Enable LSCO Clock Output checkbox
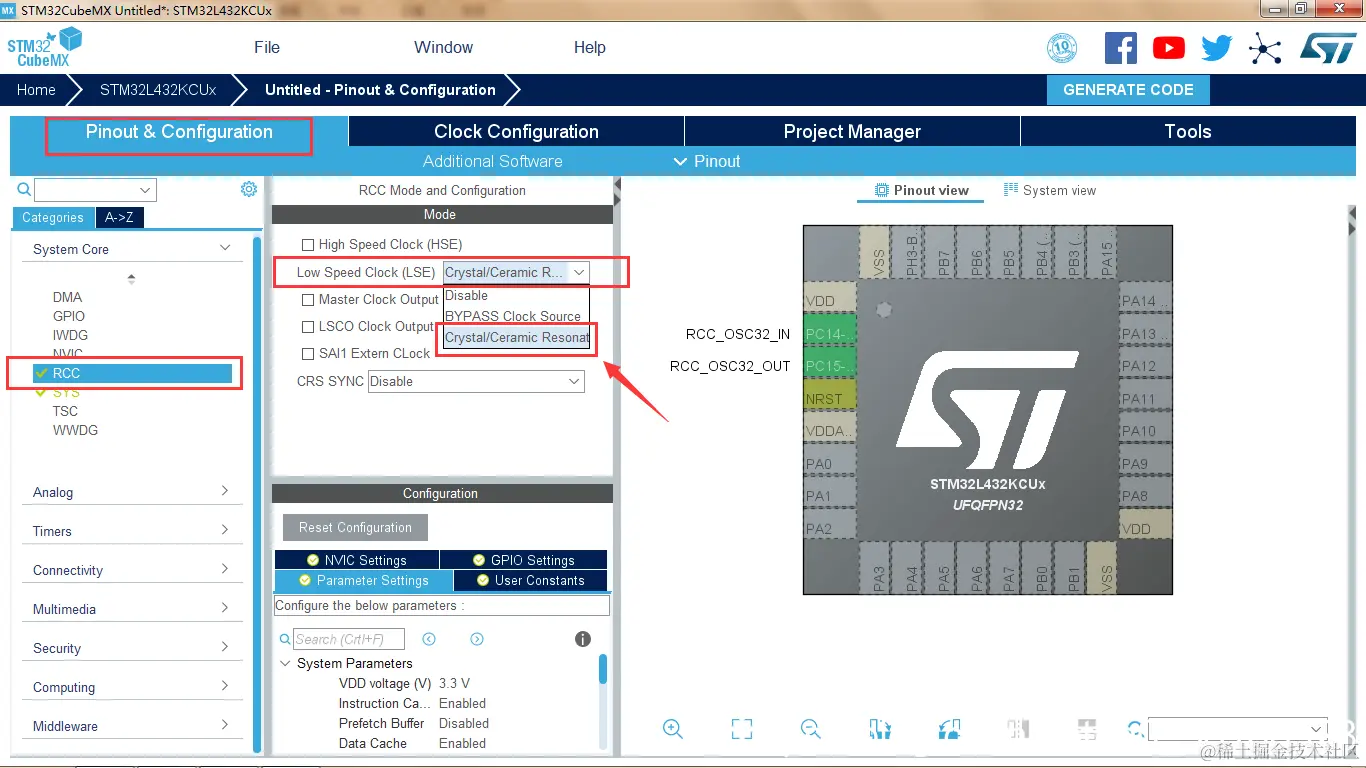The image size is (1366, 768). (309, 326)
